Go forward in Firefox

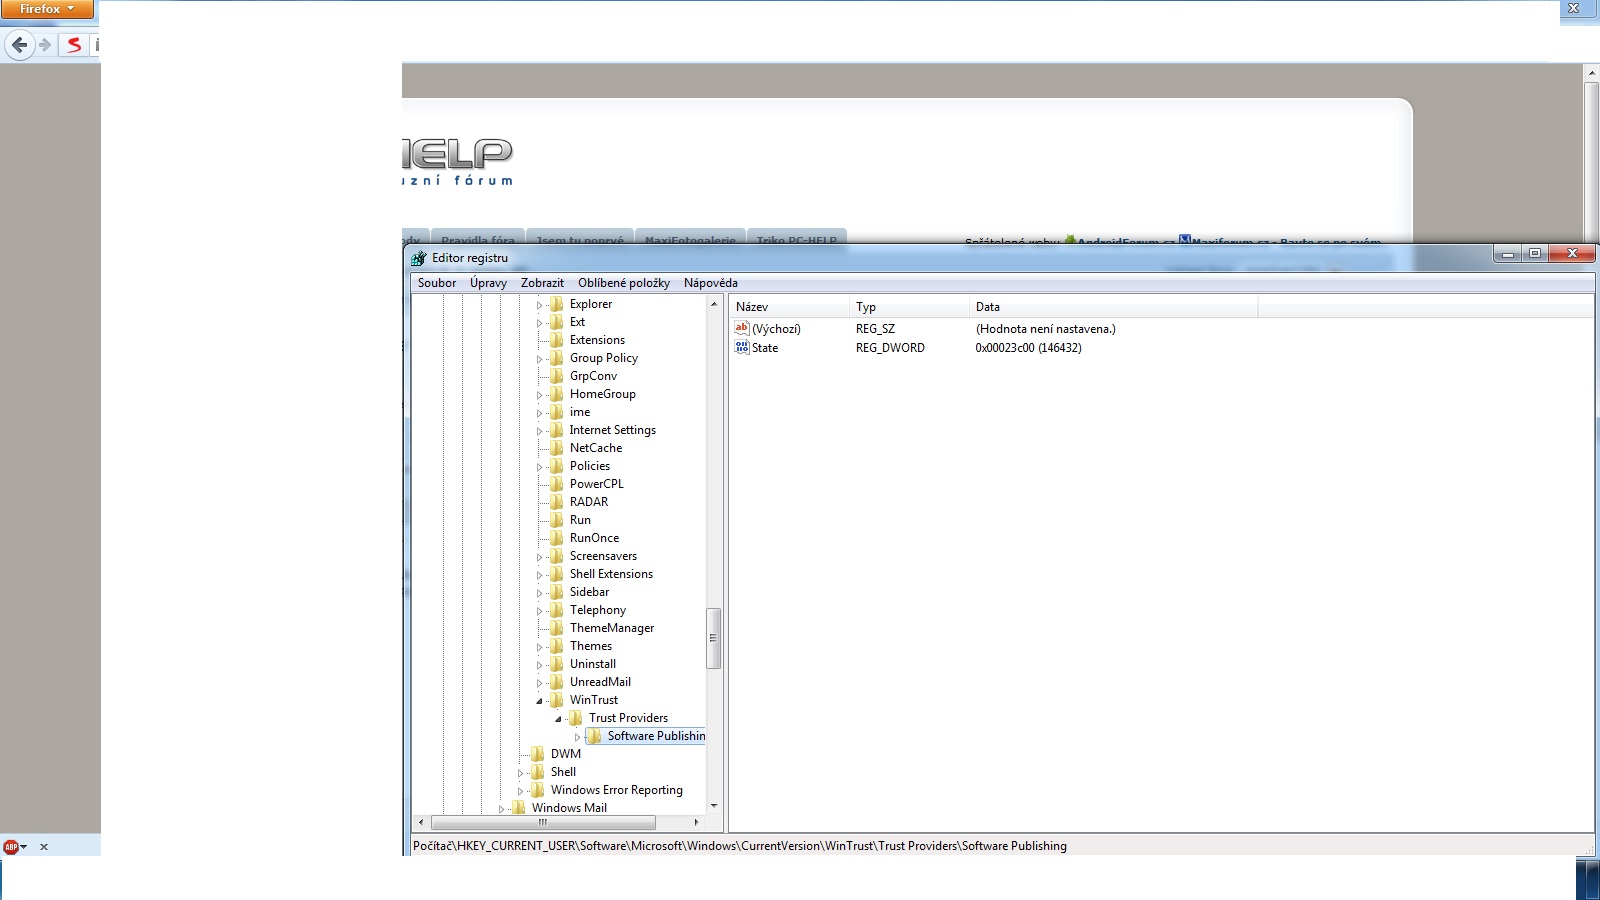[x=45, y=45]
